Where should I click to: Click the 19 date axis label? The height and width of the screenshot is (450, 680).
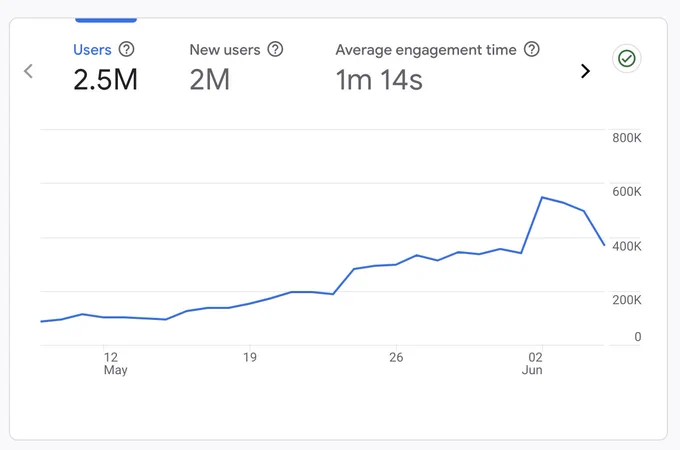click(x=250, y=357)
